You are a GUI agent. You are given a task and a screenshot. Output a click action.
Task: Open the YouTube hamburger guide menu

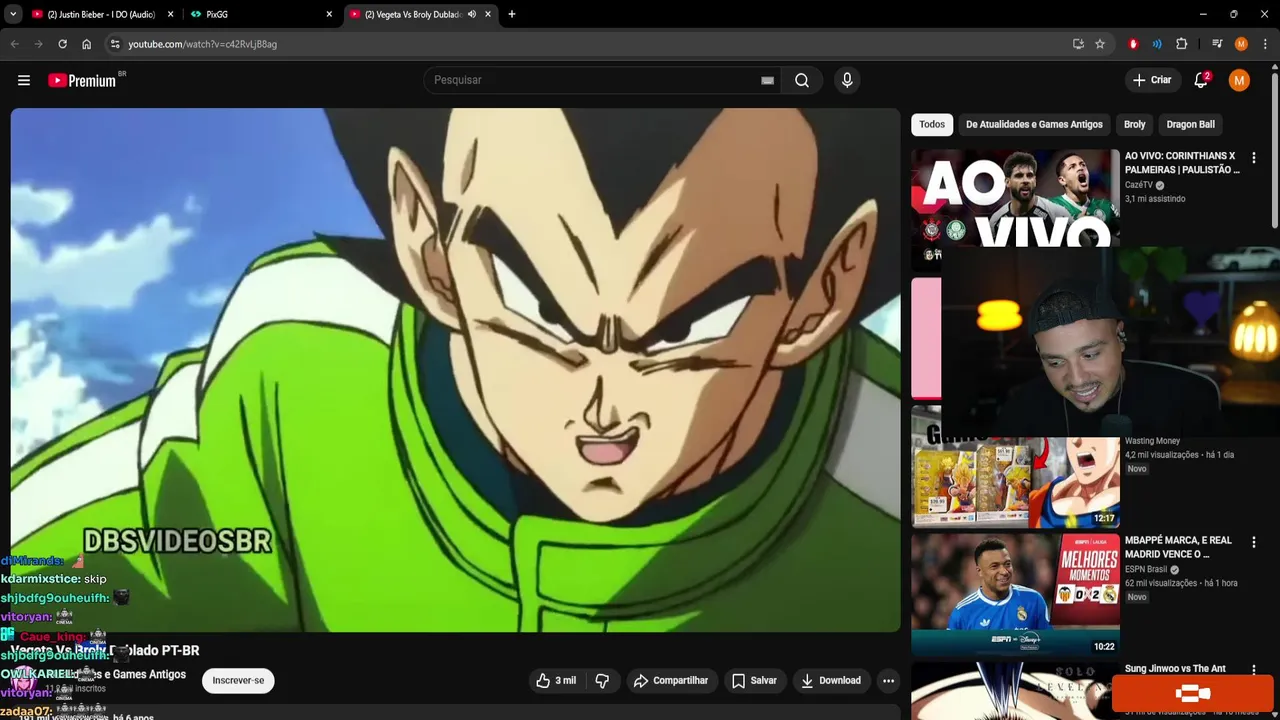point(24,80)
